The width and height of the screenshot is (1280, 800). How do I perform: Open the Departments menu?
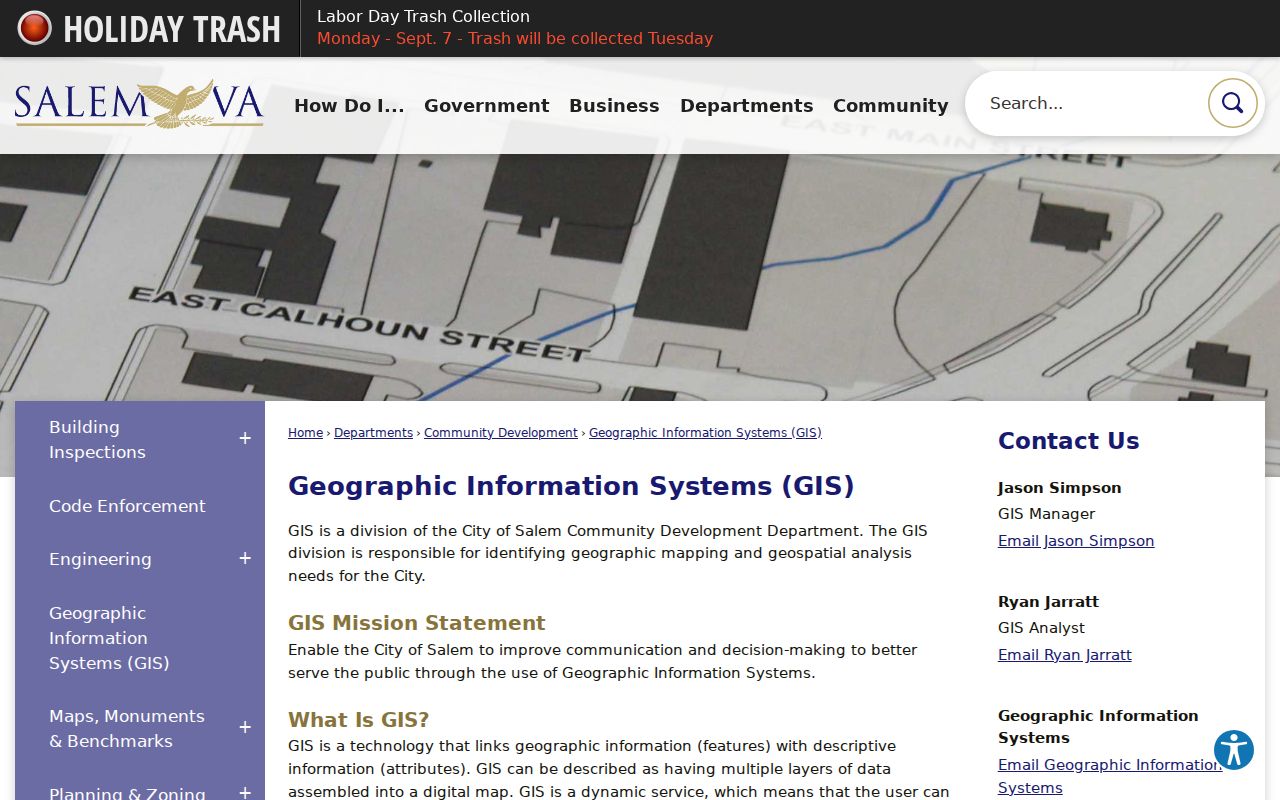tap(746, 106)
